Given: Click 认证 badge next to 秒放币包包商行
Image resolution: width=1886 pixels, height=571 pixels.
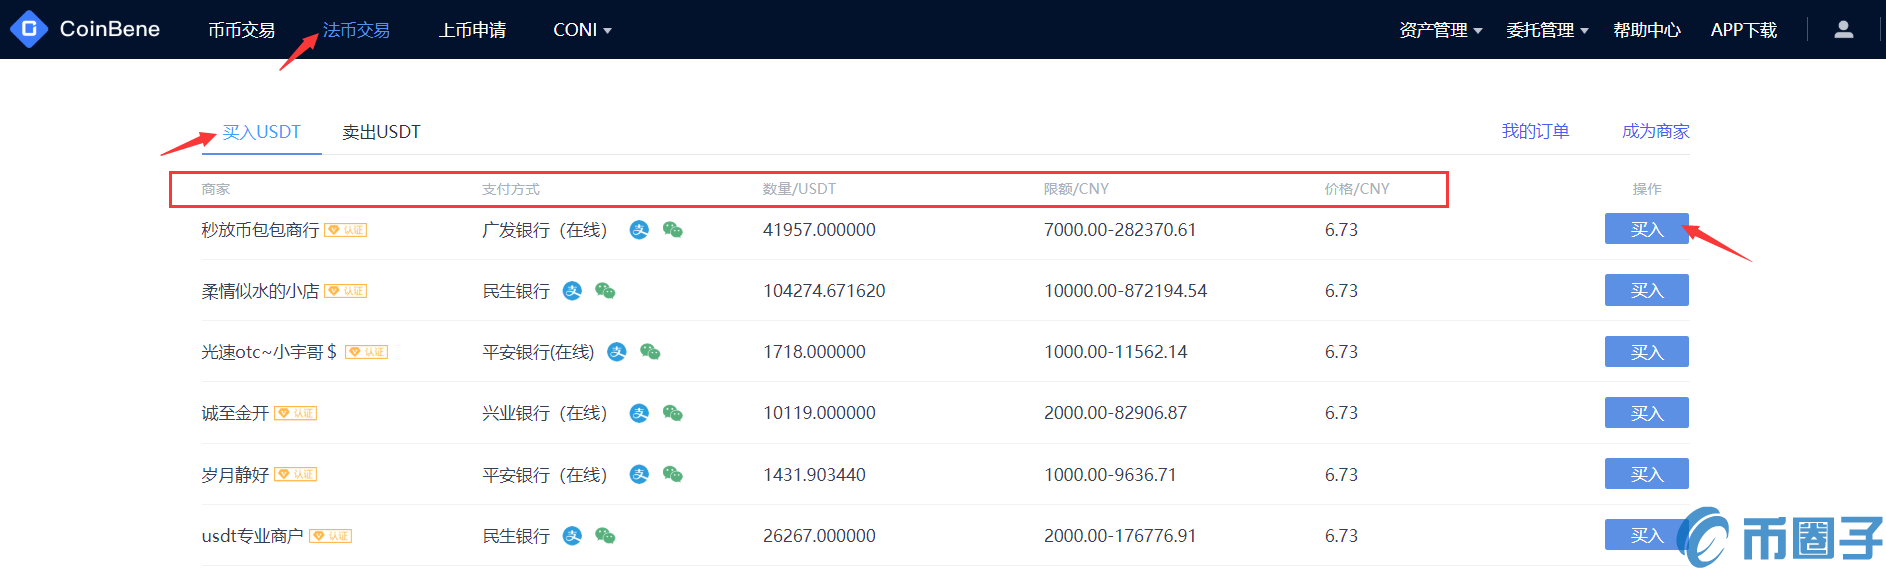Looking at the screenshot, I should [346, 230].
